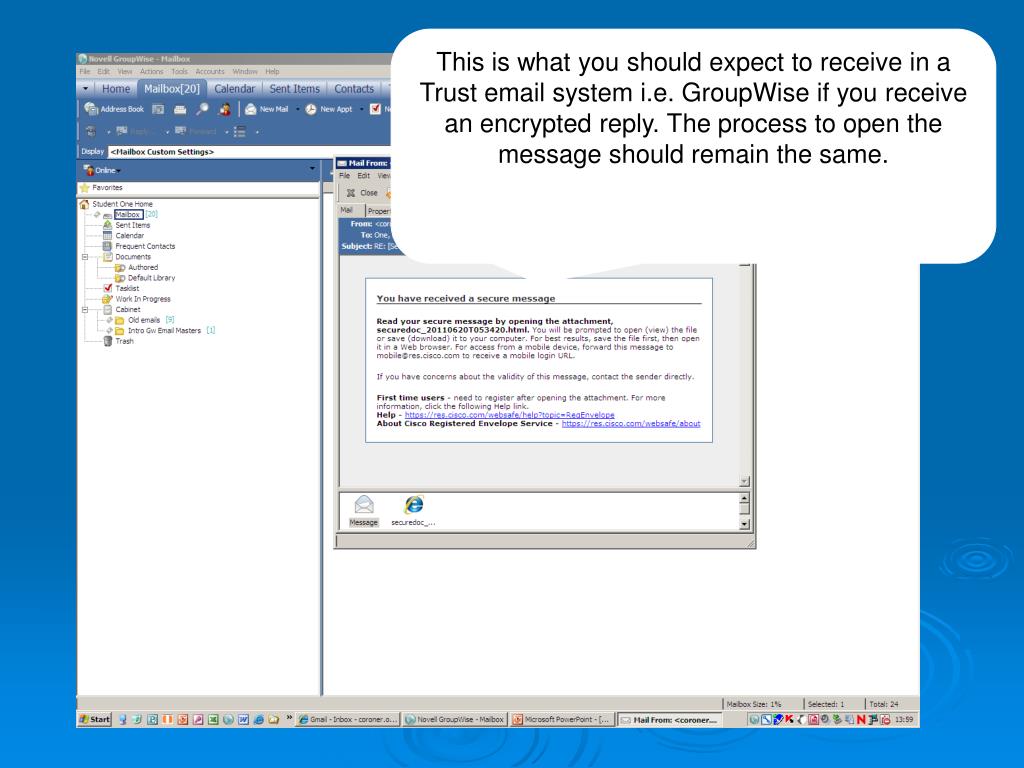Open the New Mail dropdown arrow
This screenshot has height=768, width=1024.
pyautogui.click(x=298, y=109)
